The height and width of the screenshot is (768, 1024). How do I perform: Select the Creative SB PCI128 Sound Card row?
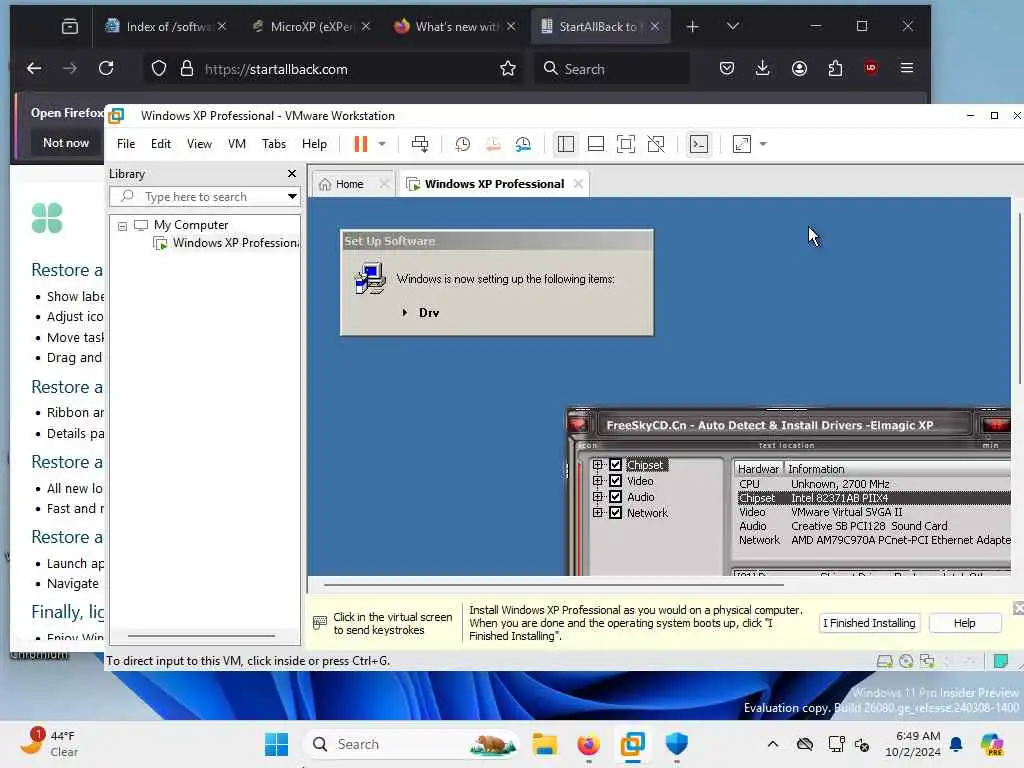pyautogui.click(x=873, y=526)
